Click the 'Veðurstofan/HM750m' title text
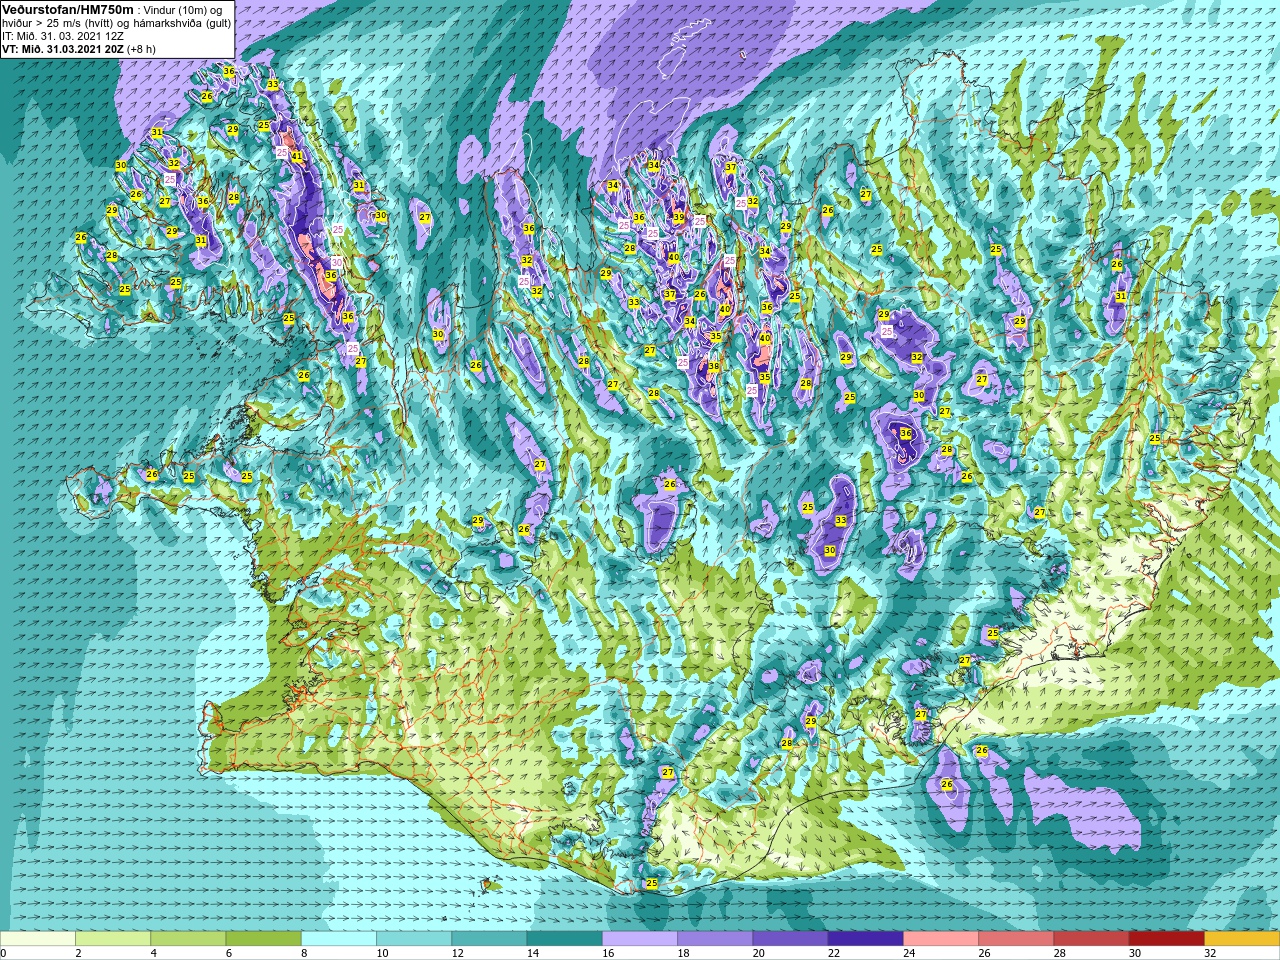Viewport: 1280px width, 960px height. (68, 9)
